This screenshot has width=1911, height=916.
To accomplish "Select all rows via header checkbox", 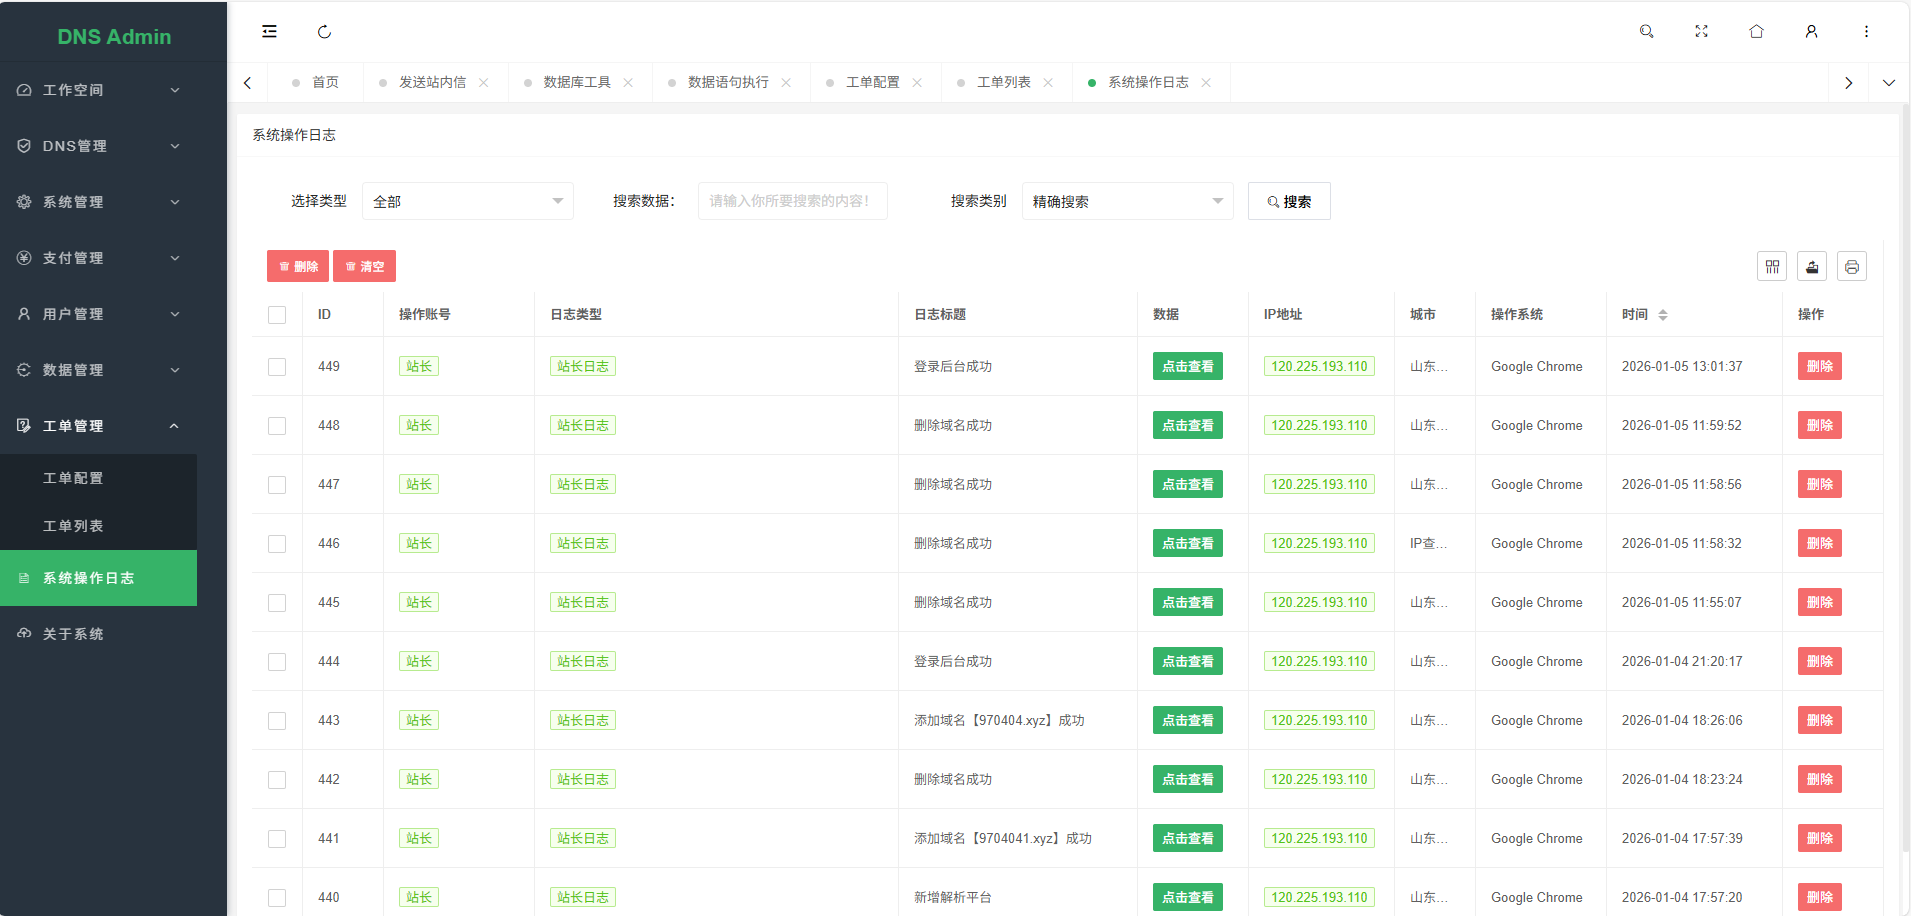I will pyautogui.click(x=277, y=315).
